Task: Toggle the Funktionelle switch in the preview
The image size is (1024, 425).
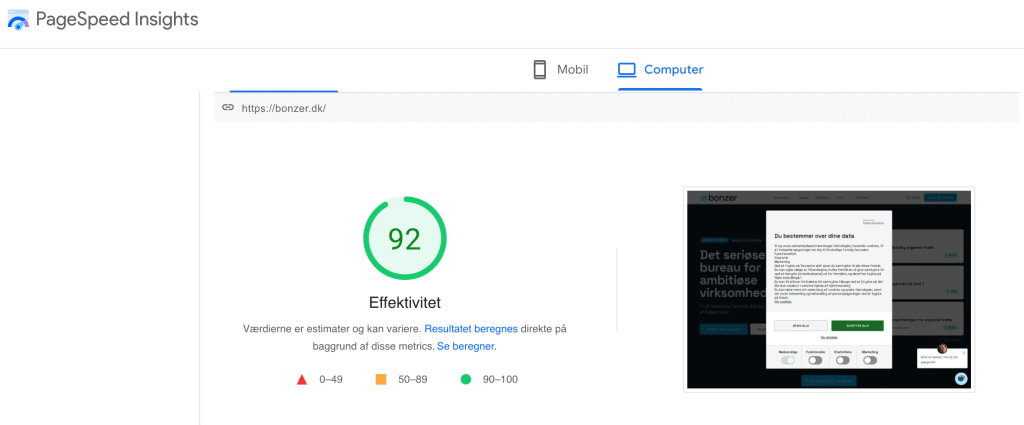Action: [815, 360]
